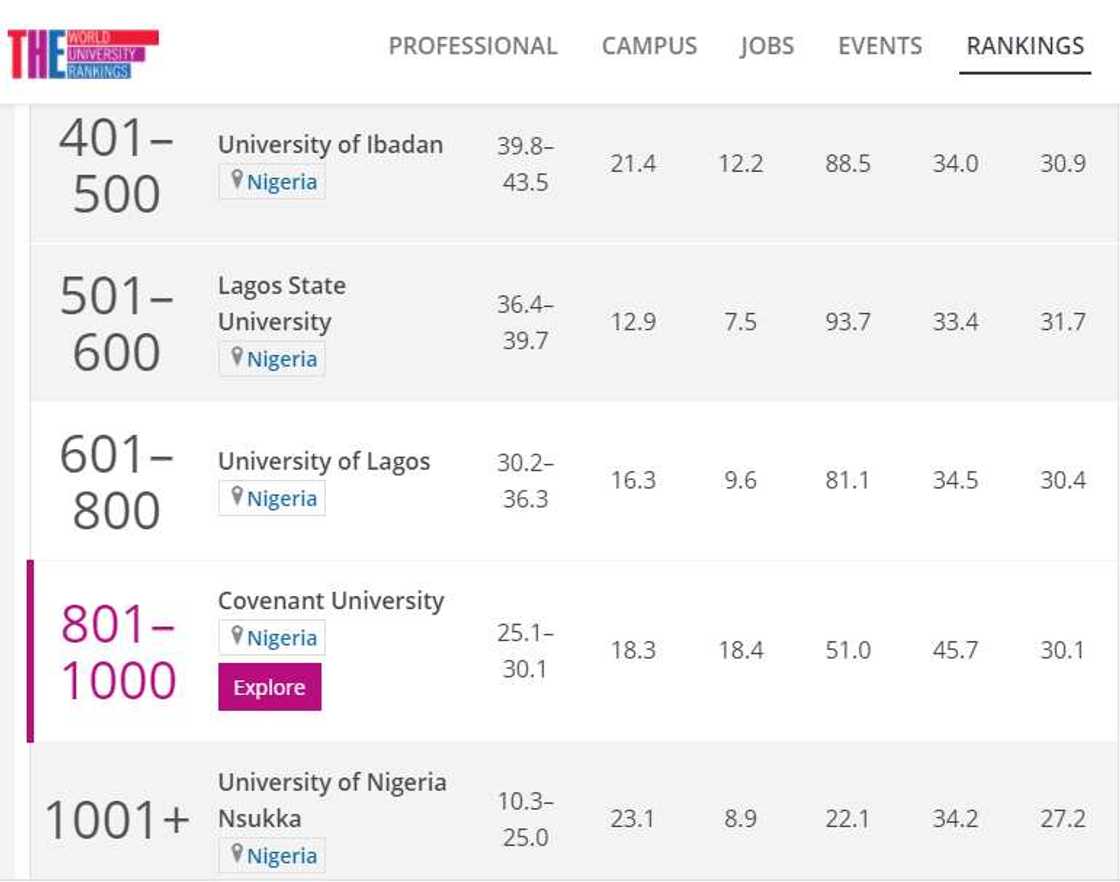The height and width of the screenshot is (882, 1120).
Task: Click the THE World University Rankings logo
Action: click(82, 53)
